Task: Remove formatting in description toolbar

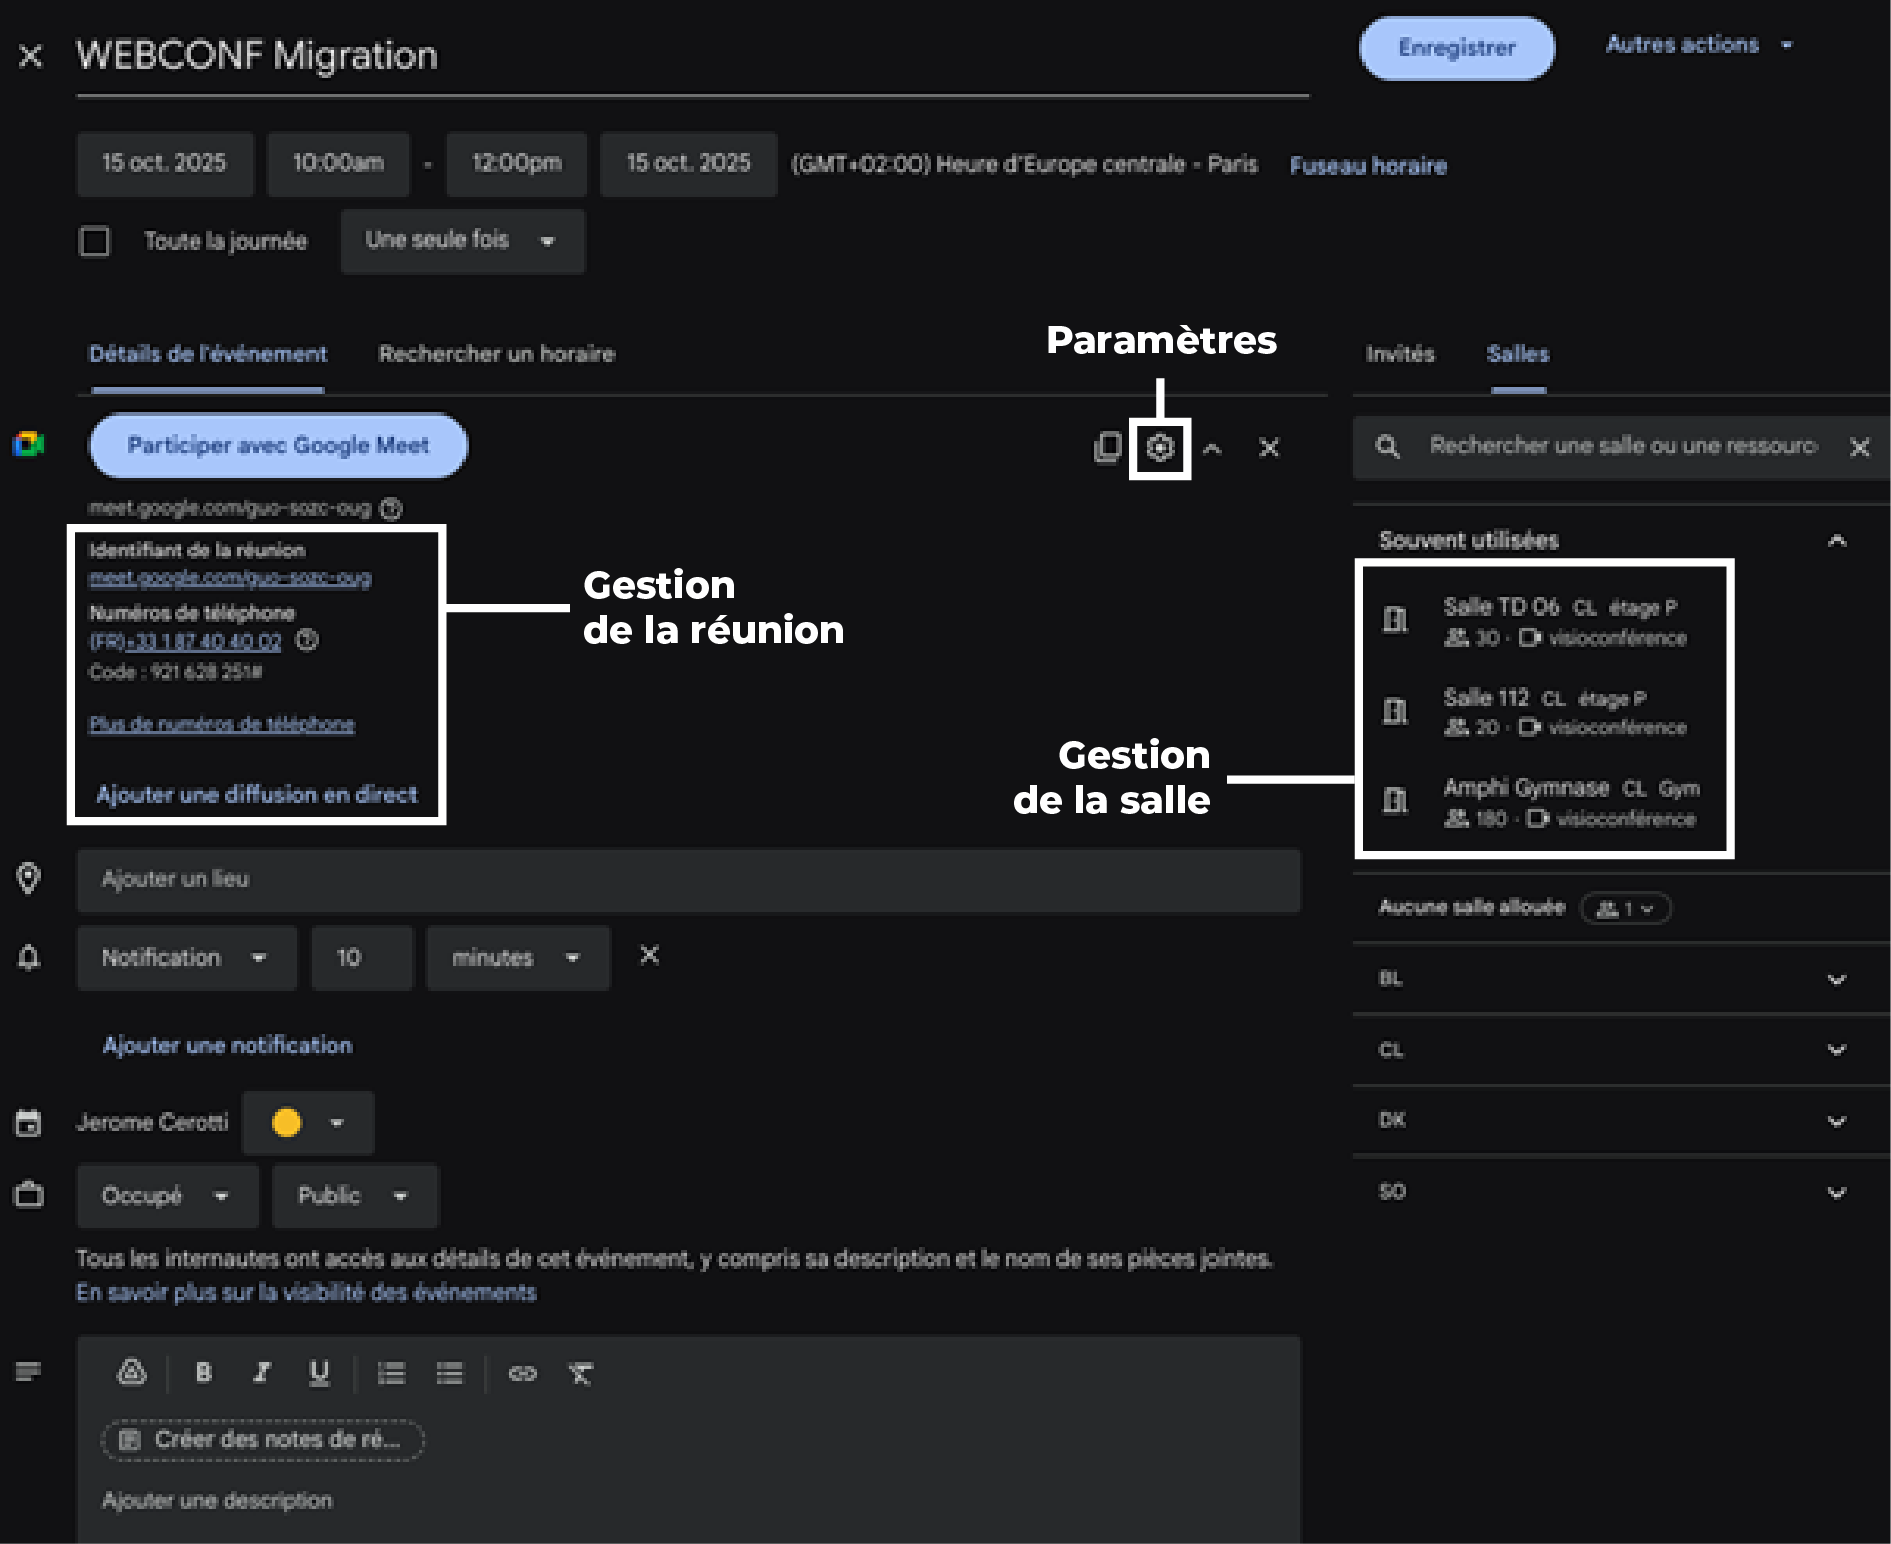Action: point(580,1373)
